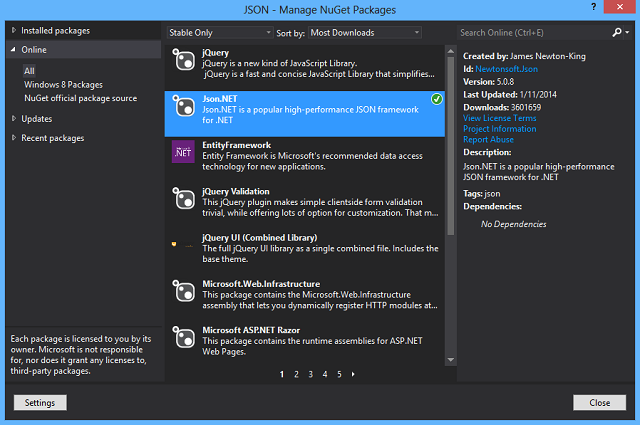This screenshot has width=640, height=425.
Task: Go to results page 1
Action: pyautogui.click(x=282, y=374)
